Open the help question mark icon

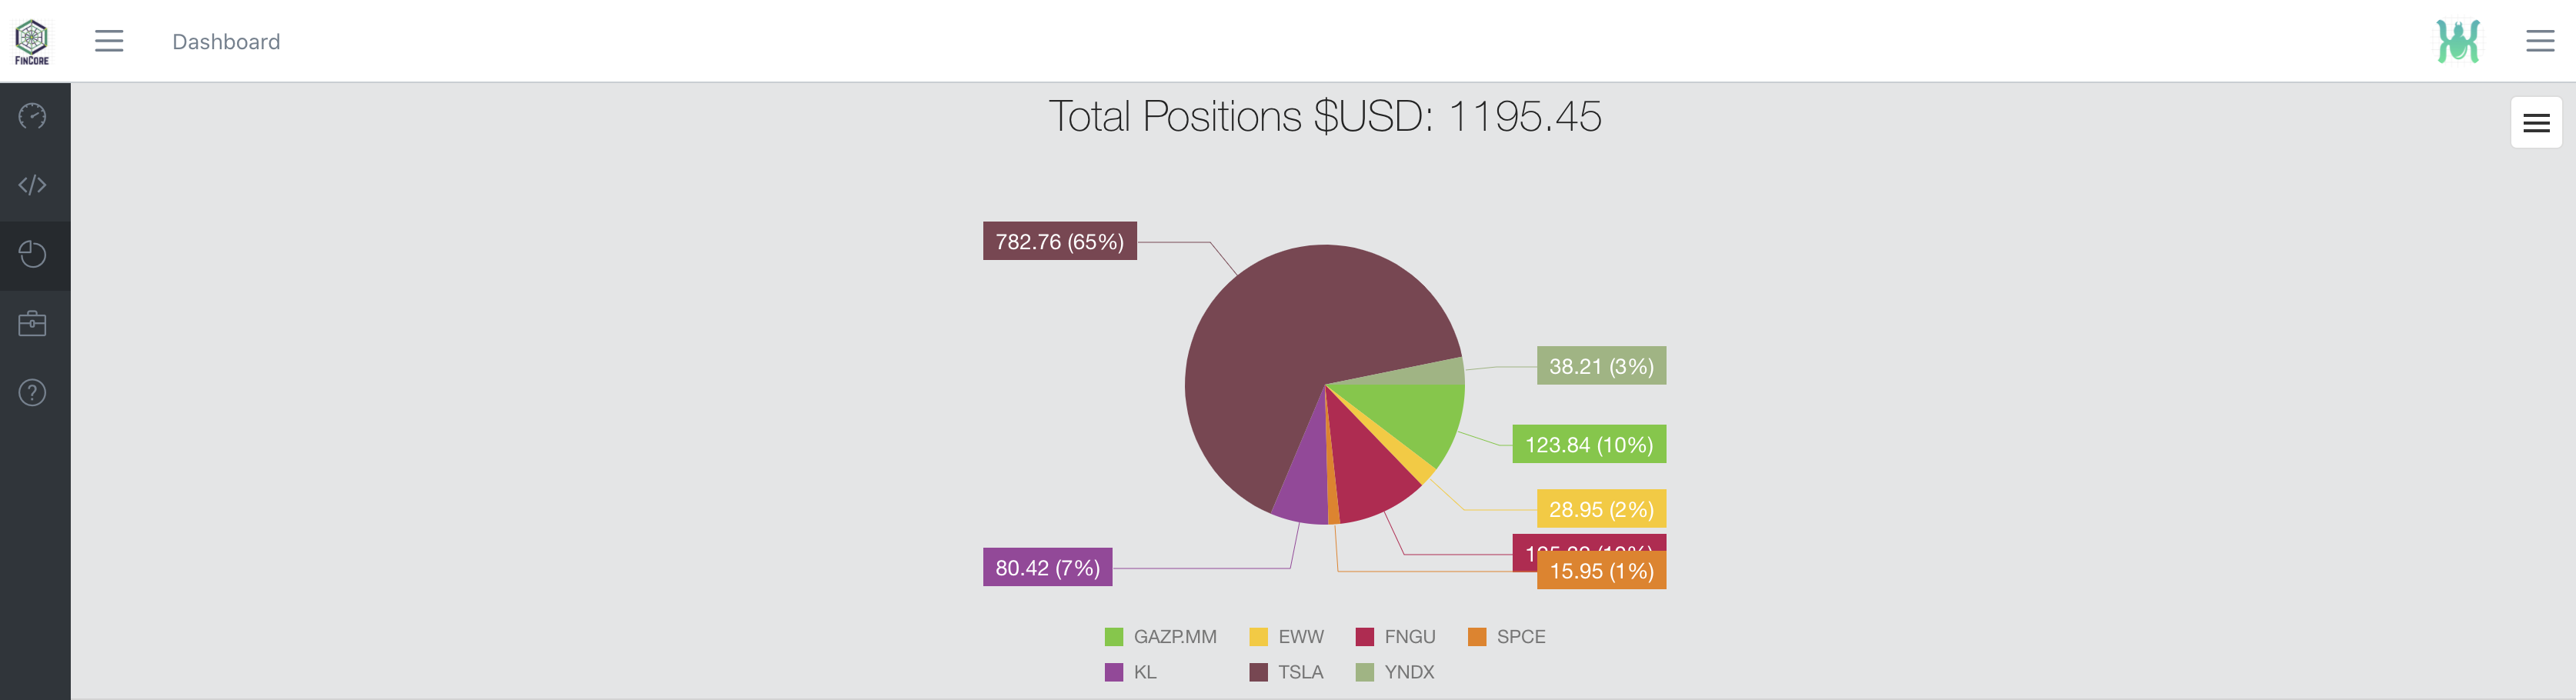32,393
